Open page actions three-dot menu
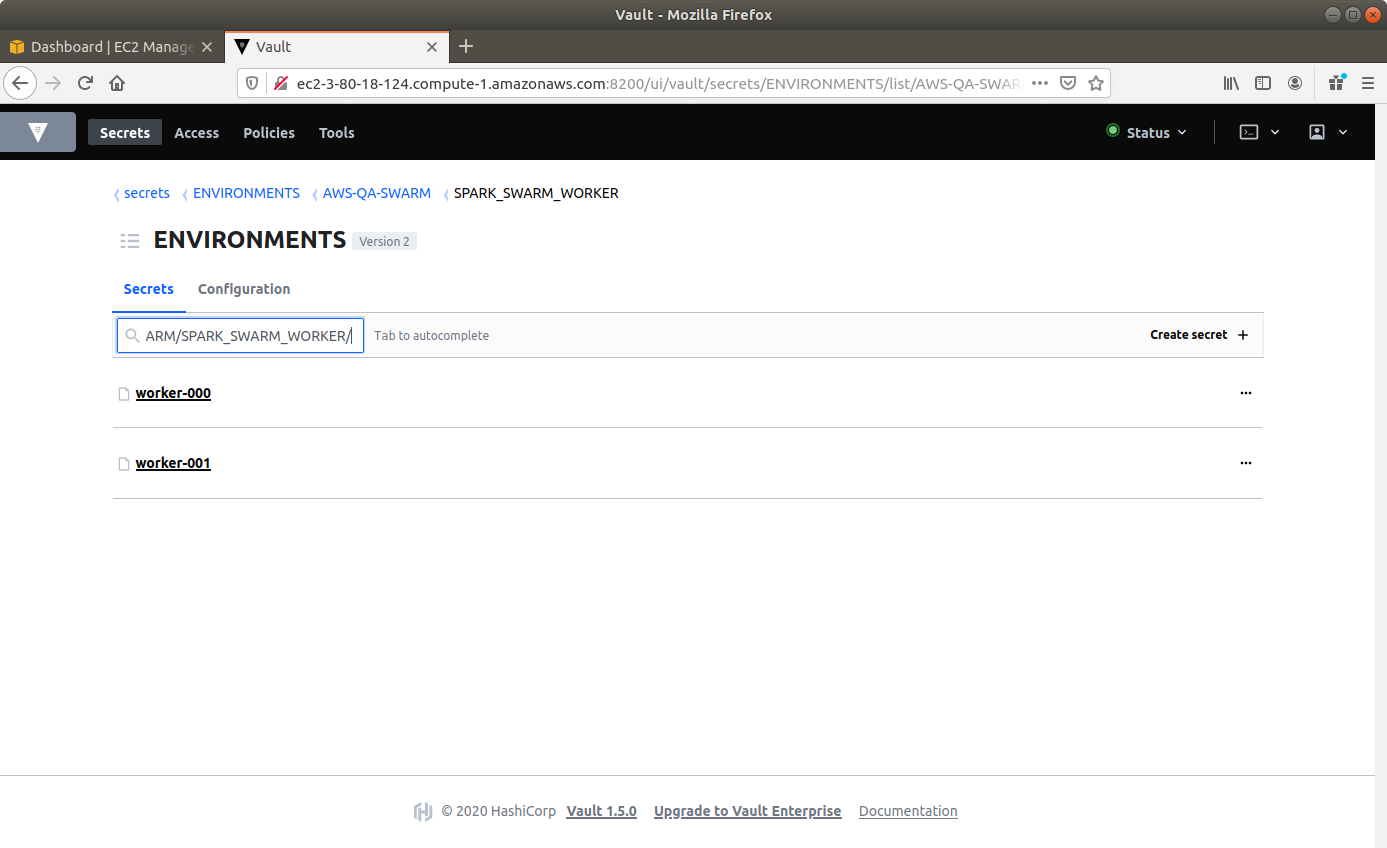This screenshot has width=1387, height=848. point(1040,84)
